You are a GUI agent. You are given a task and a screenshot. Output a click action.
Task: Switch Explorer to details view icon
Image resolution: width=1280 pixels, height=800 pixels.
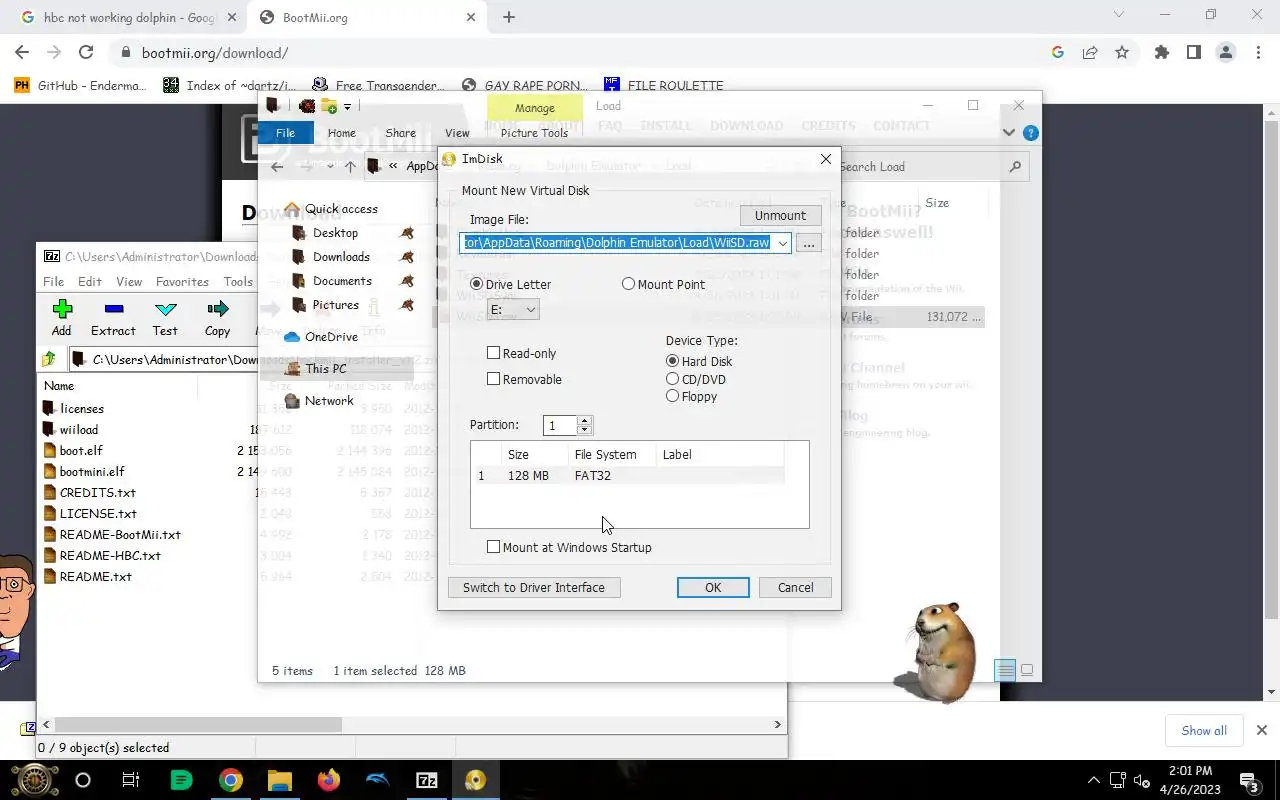pyautogui.click(x=1006, y=670)
